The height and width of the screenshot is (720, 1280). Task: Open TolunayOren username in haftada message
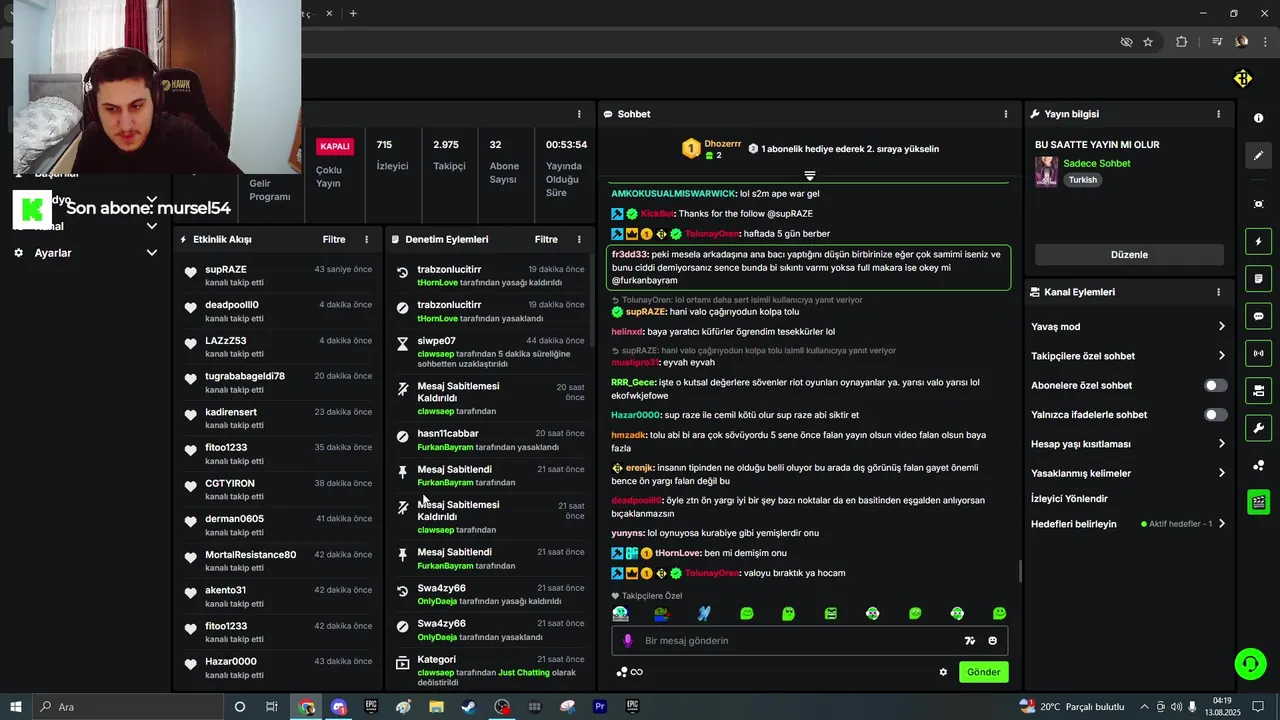click(711, 234)
